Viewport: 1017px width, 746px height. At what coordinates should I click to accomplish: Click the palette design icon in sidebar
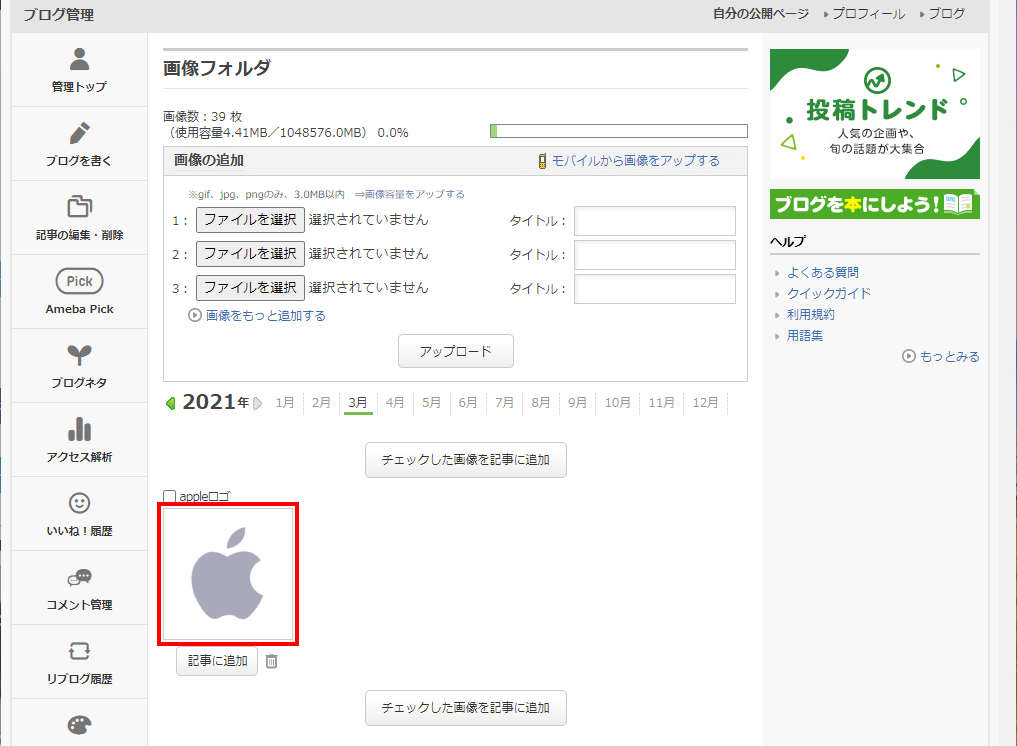[x=79, y=725]
